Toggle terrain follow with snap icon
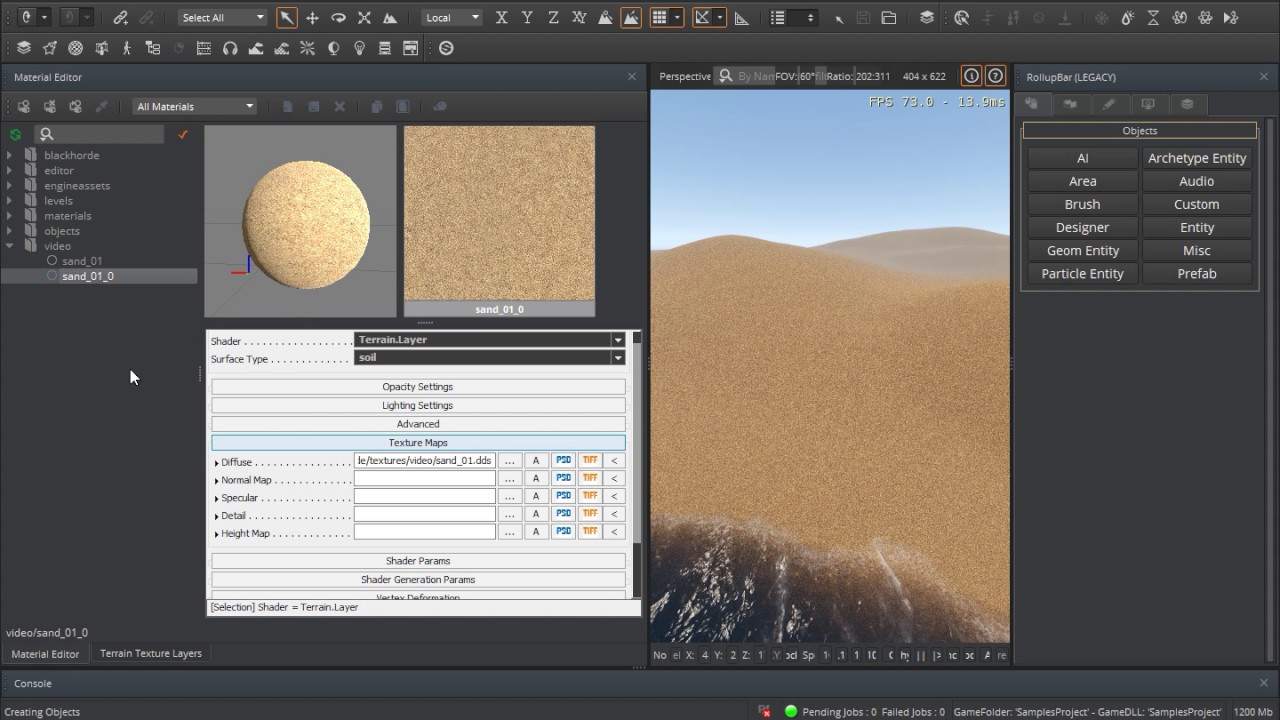The width and height of the screenshot is (1280, 720). tap(631, 18)
